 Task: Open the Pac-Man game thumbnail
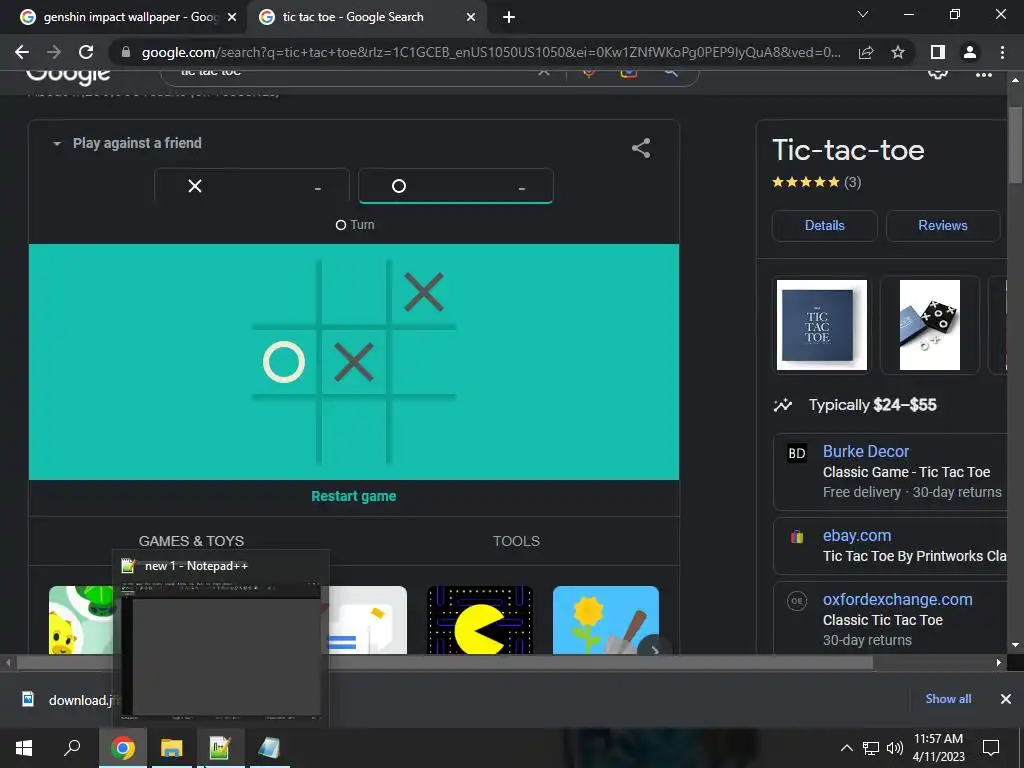pos(480,620)
